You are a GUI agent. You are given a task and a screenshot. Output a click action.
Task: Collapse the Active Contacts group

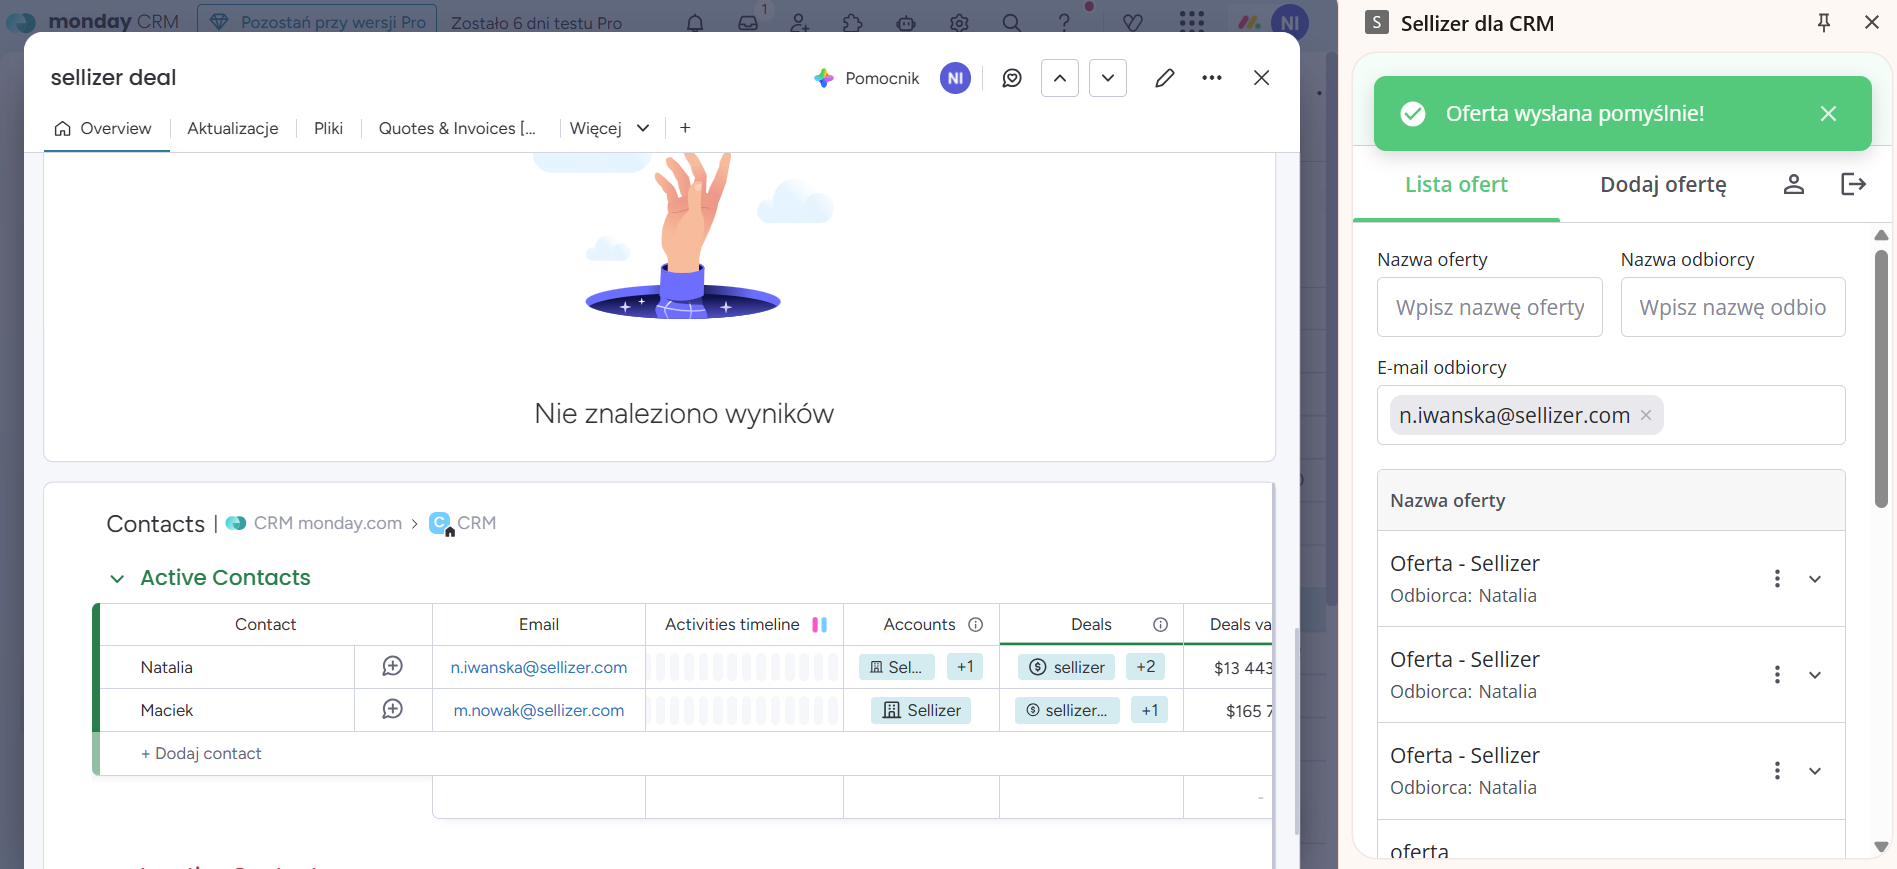117,579
